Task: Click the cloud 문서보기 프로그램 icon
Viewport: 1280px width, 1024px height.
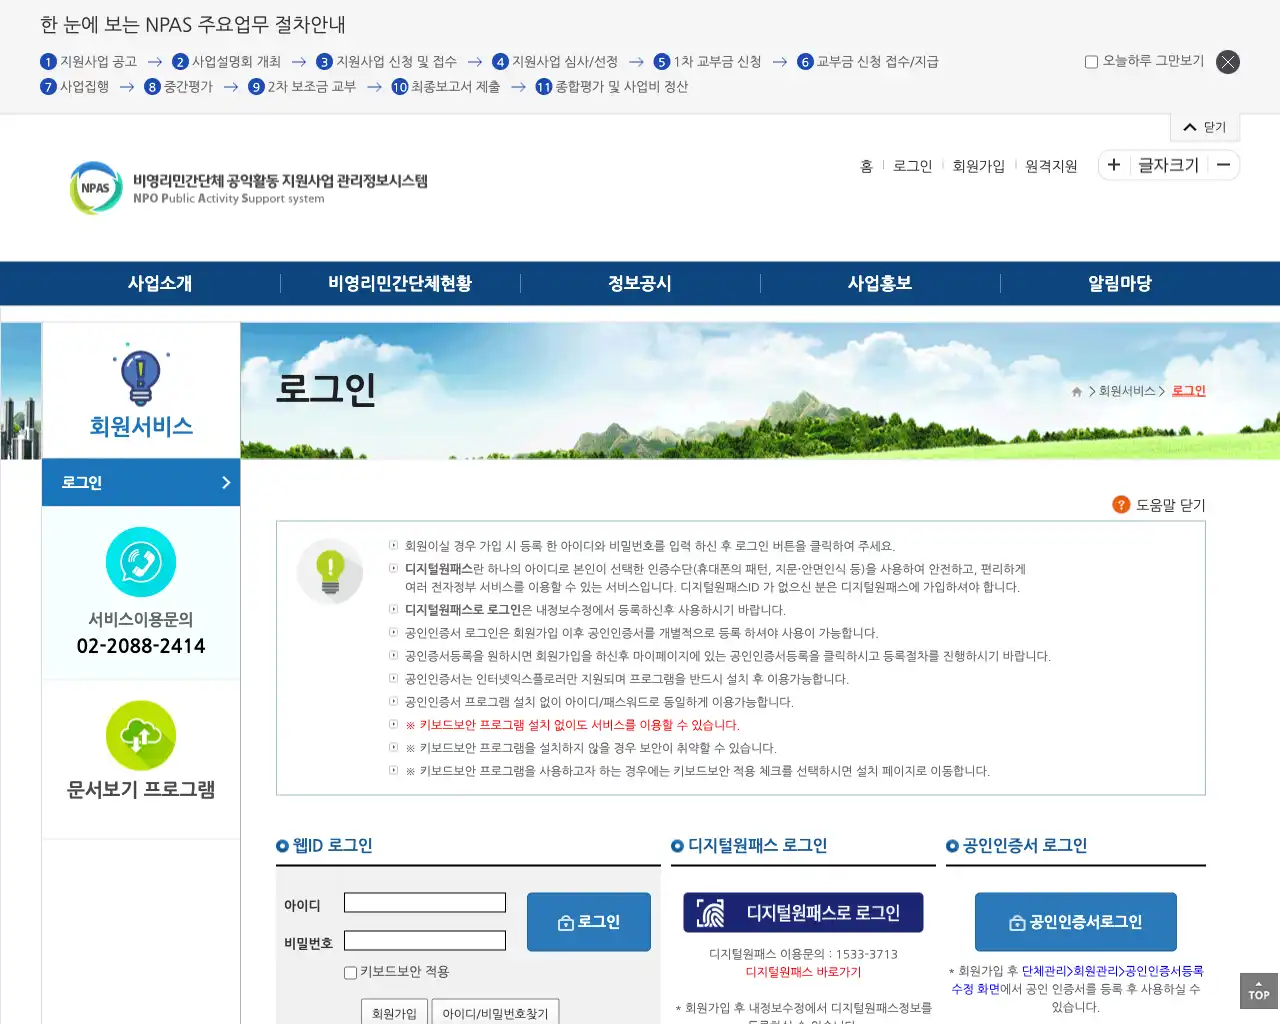Action: [x=141, y=736]
